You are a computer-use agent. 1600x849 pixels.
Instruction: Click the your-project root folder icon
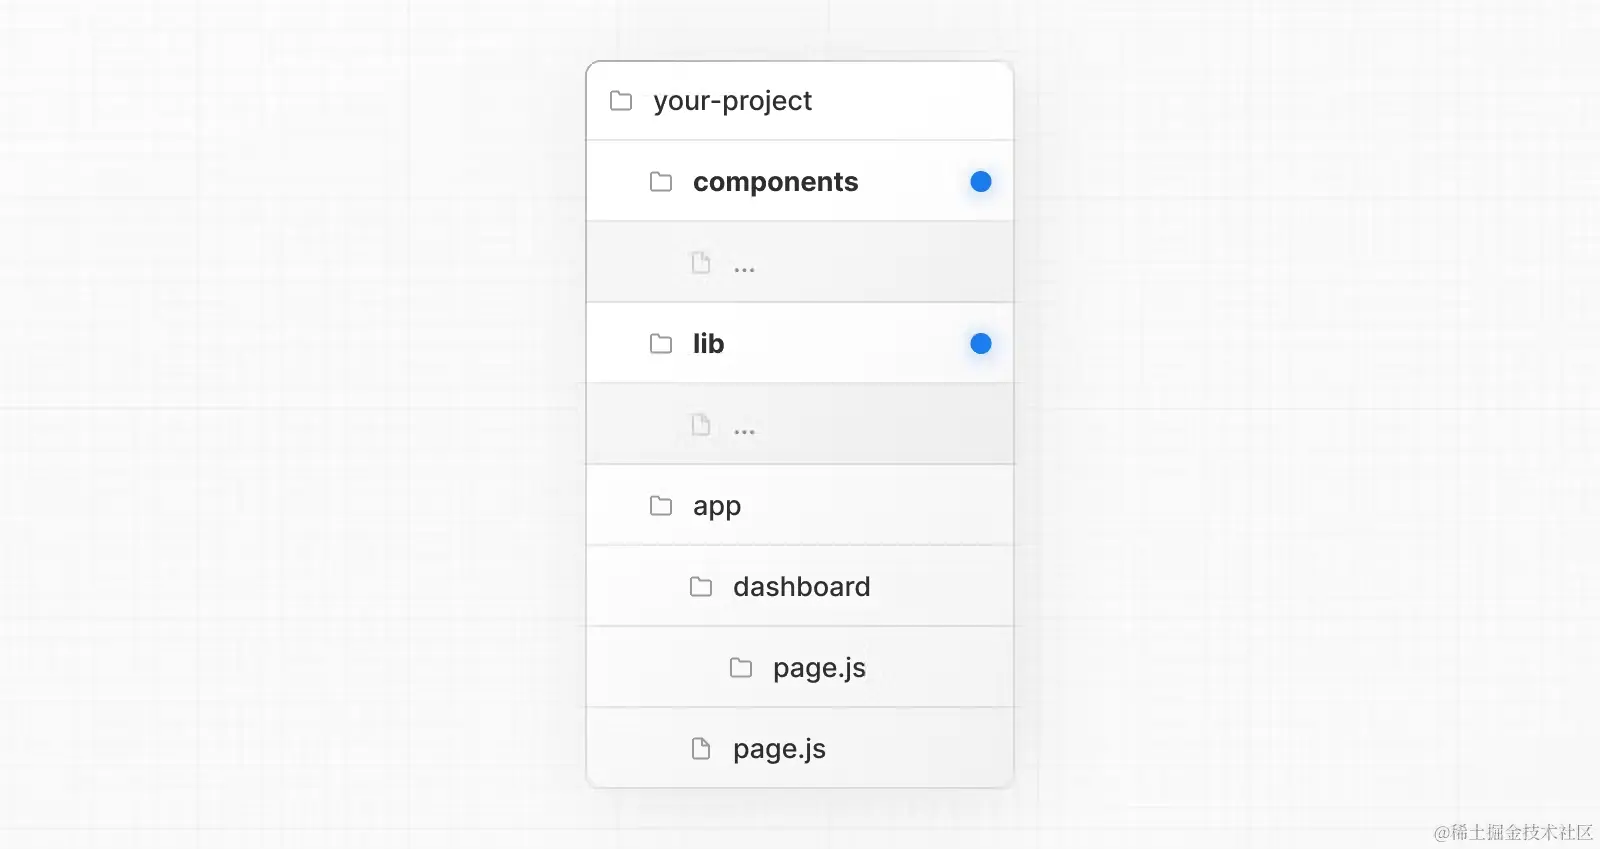tap(621, 101)
